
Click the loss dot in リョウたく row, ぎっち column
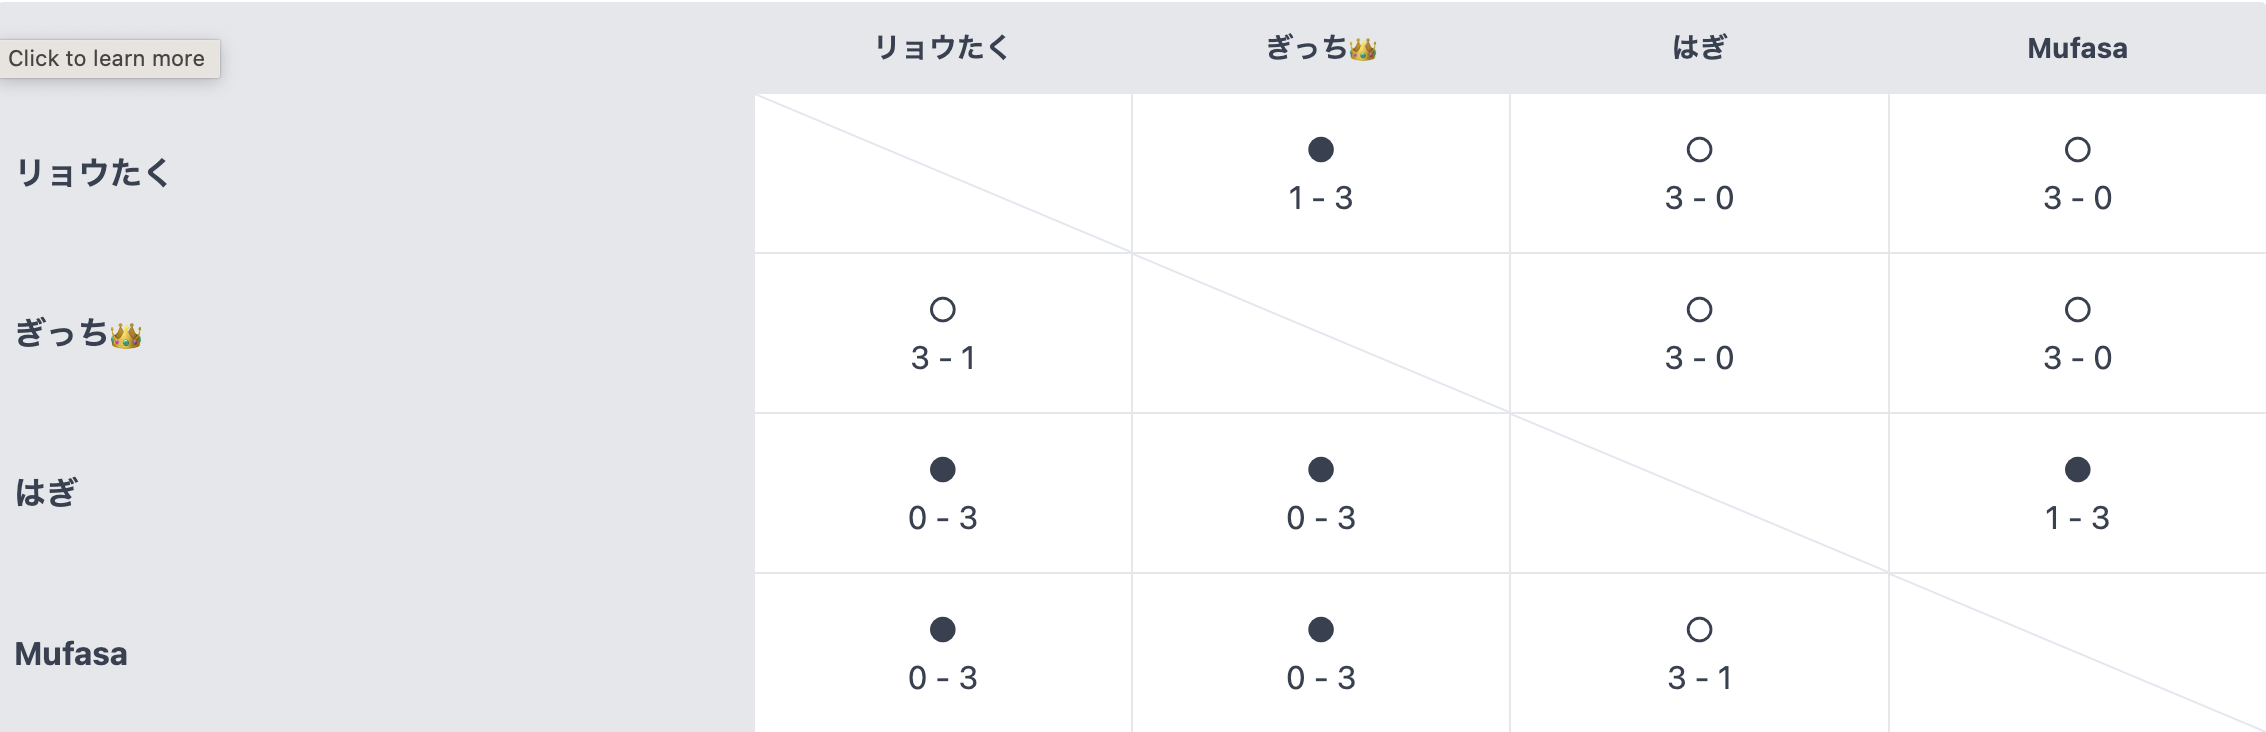point(1321,150)
